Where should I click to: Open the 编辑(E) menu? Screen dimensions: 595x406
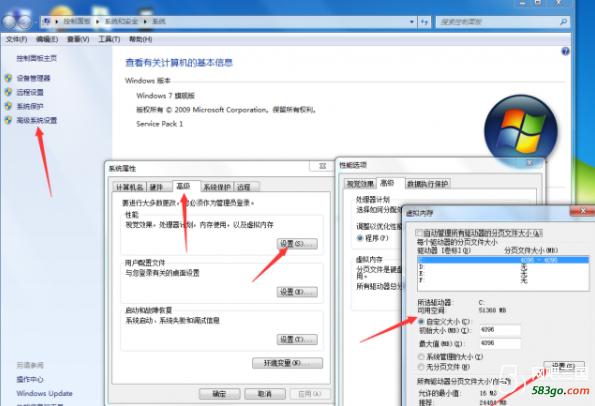point(47,39)
